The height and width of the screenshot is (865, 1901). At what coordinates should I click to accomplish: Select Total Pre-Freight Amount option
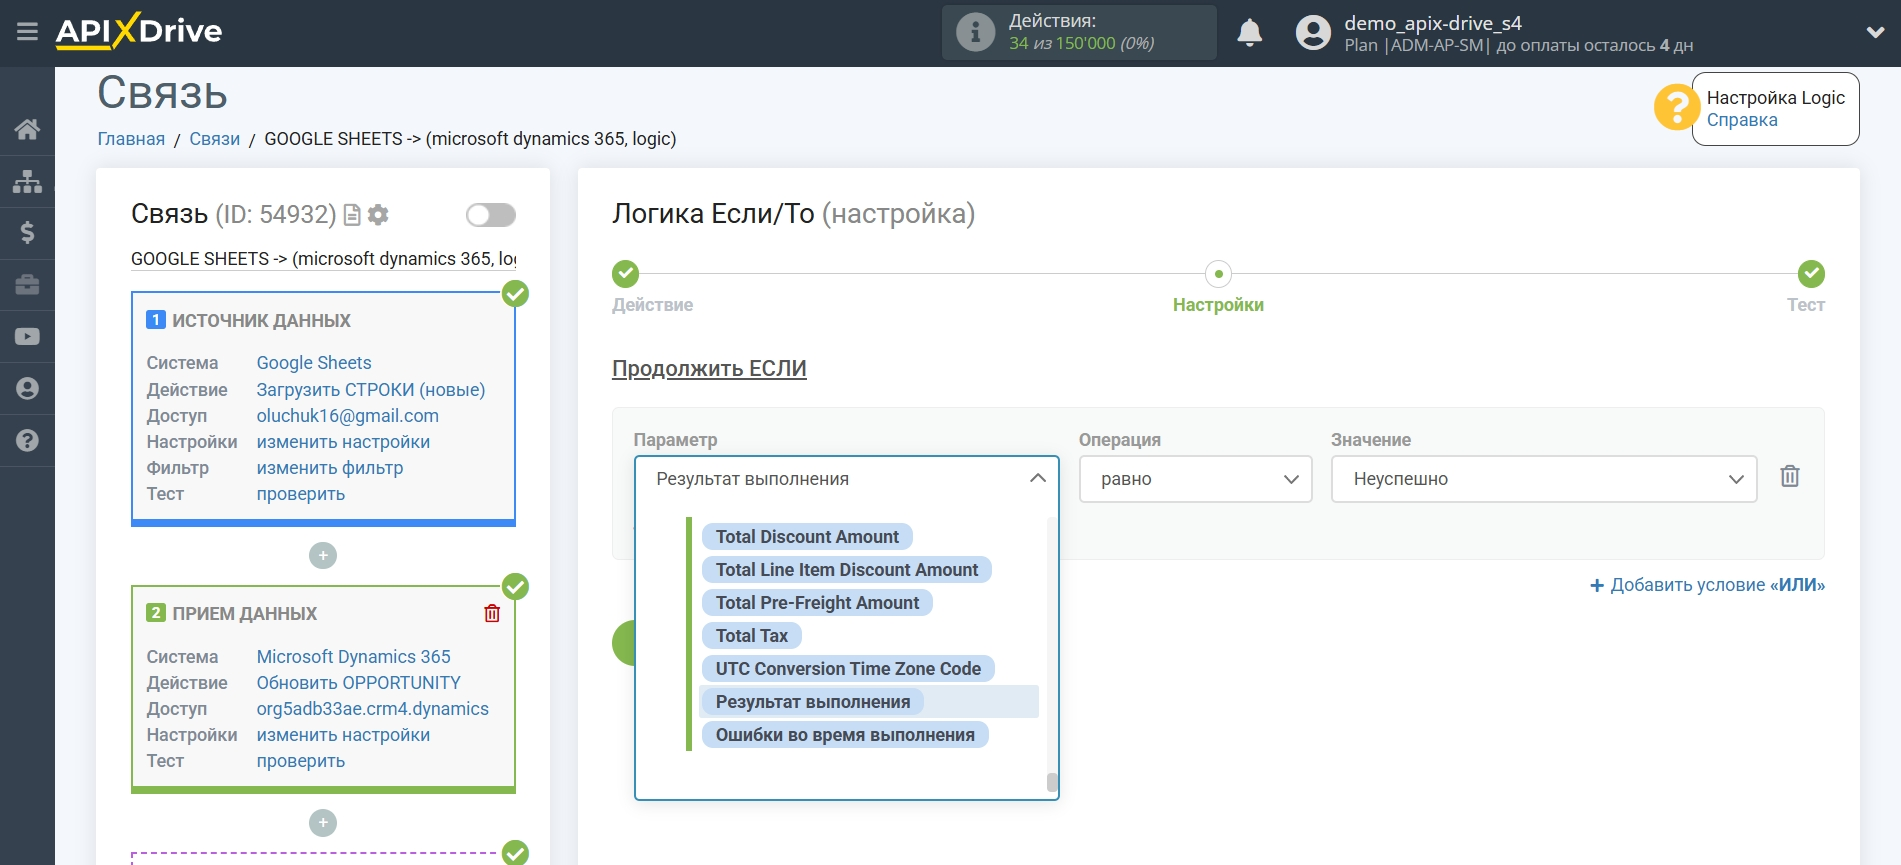(817, 603)
